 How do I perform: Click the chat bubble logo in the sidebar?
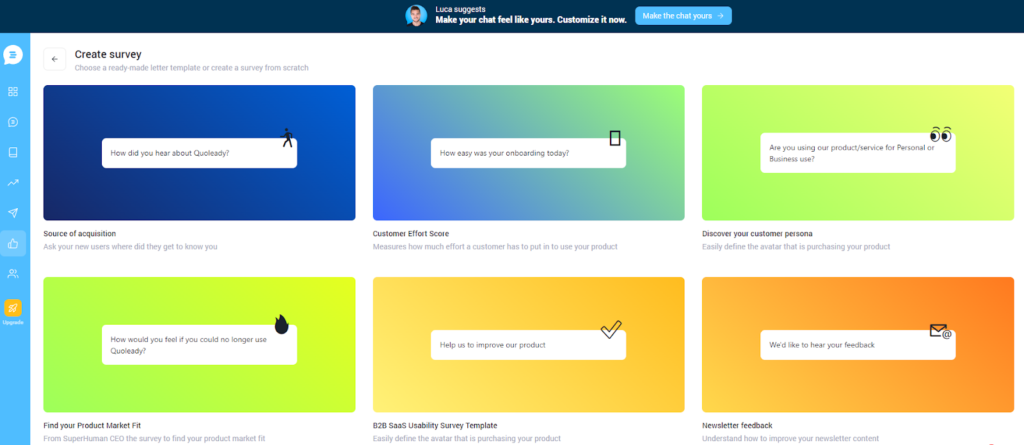click(13, 55)
